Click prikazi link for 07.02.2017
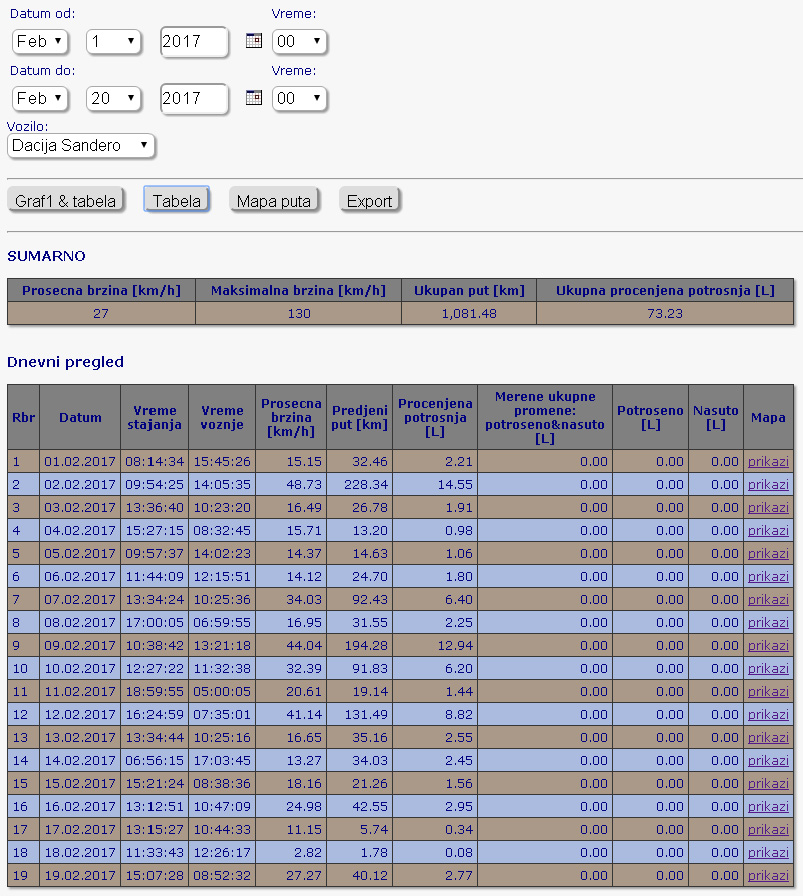This screenshot has height=896, width=803. click(x=768, y=599)
